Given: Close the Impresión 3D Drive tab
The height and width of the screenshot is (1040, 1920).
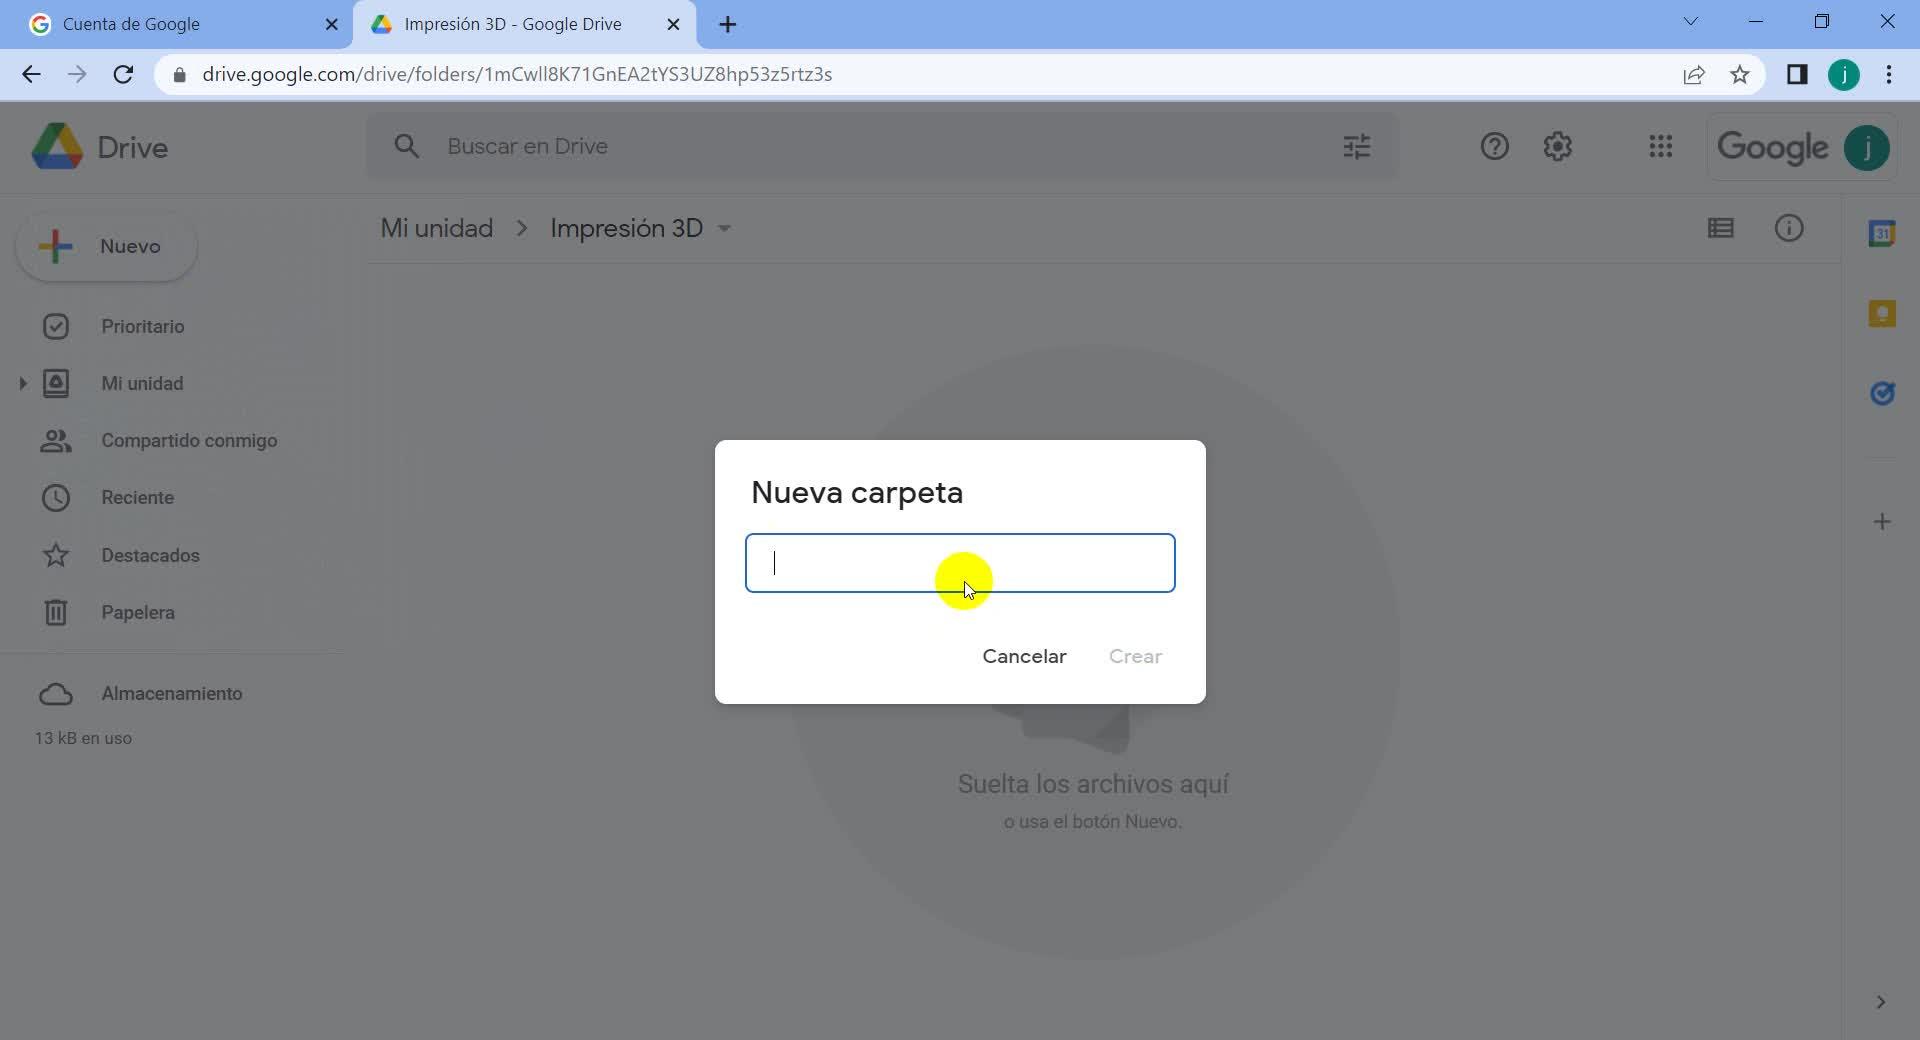Looking at the screenshot, I should [x=673, y=24].
